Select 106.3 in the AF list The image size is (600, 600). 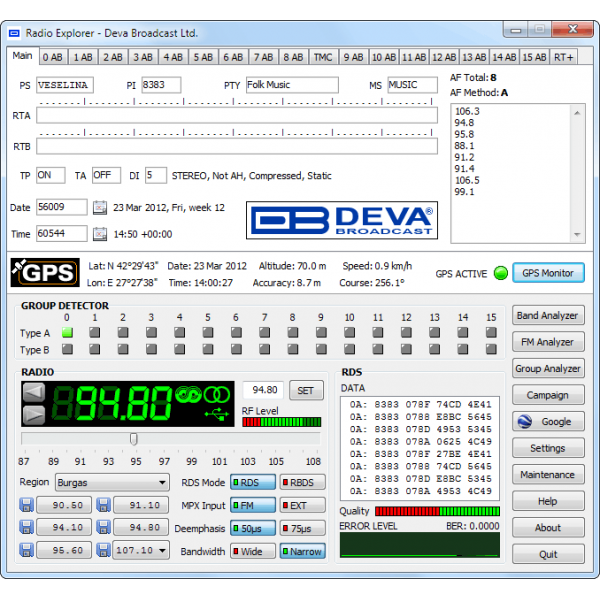tap(467, 111)
